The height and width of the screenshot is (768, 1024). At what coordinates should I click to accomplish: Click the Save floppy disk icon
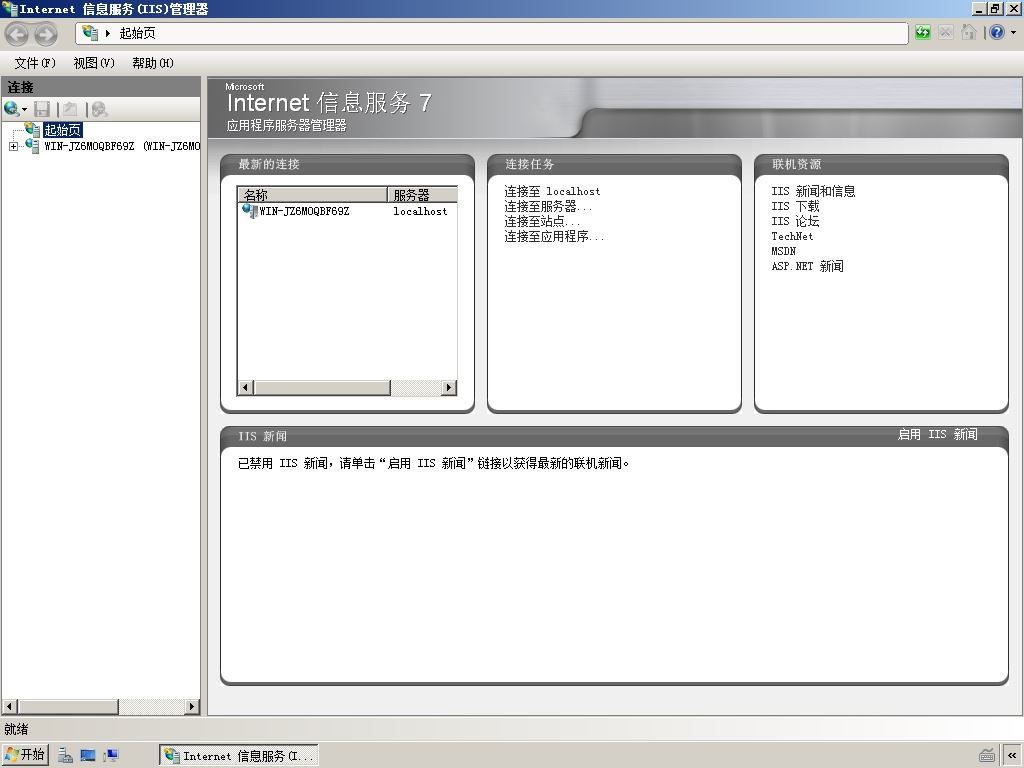click(42, 109)
